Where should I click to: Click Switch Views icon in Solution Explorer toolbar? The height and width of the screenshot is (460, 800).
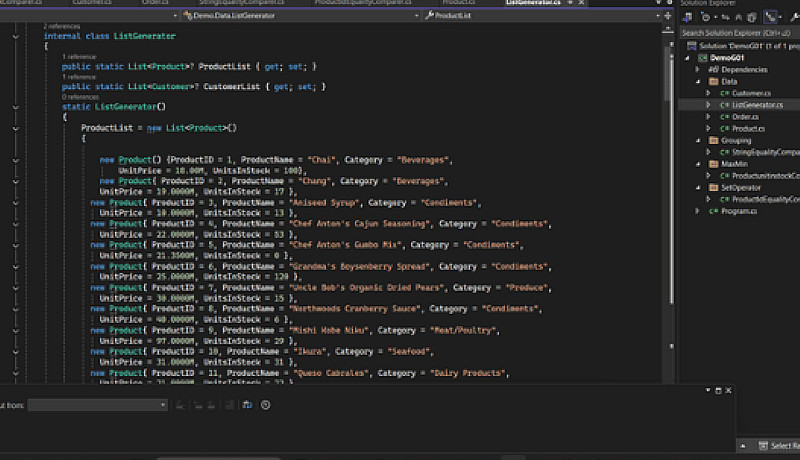687,17
